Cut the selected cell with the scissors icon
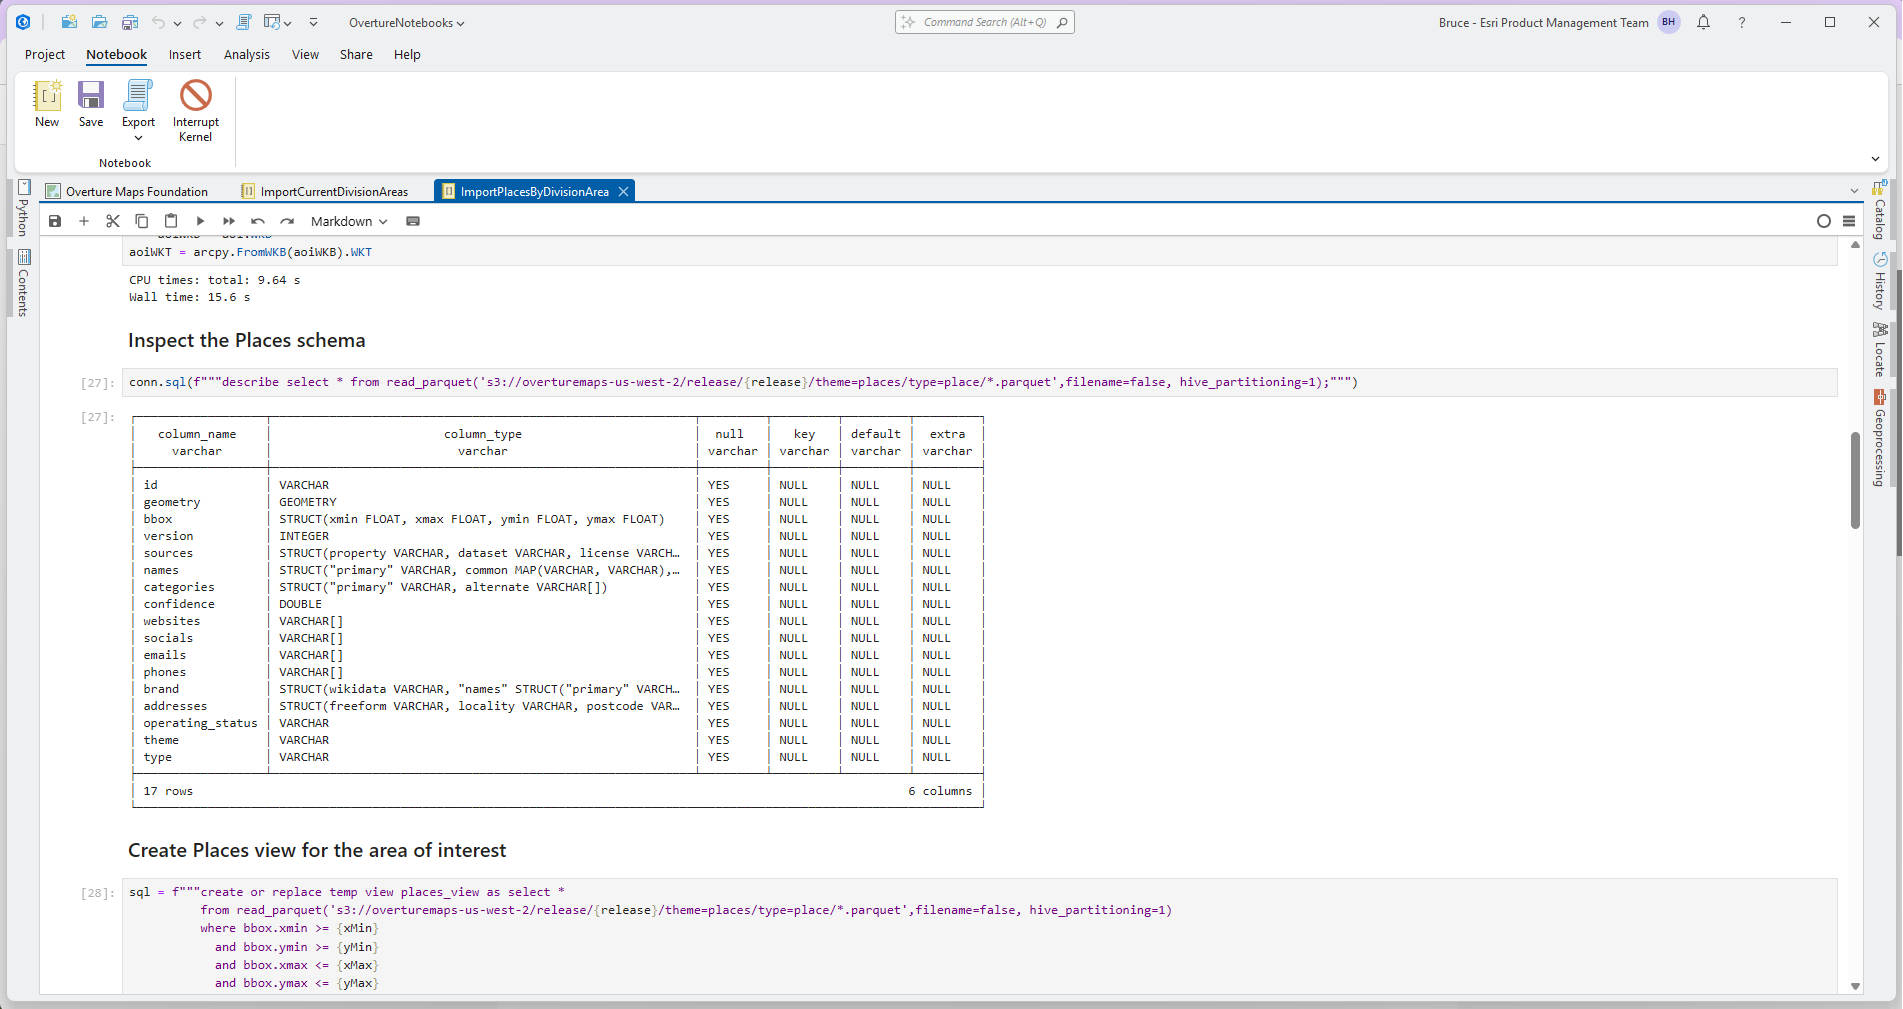This screenshot has width=1903, height=1009. (113, 221)
